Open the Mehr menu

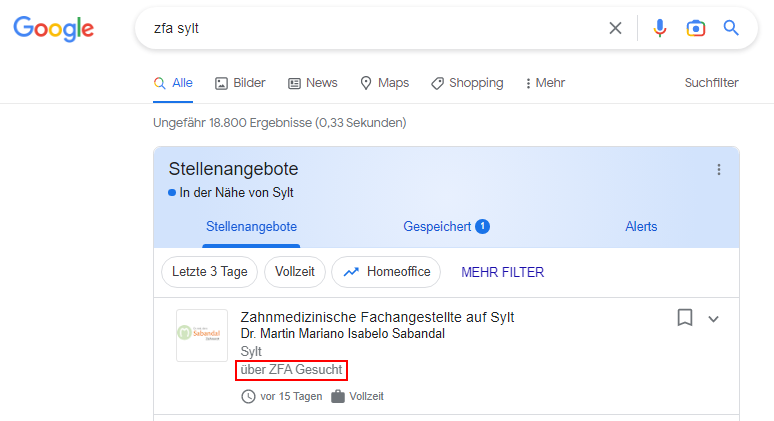click(x=545, y=83)
